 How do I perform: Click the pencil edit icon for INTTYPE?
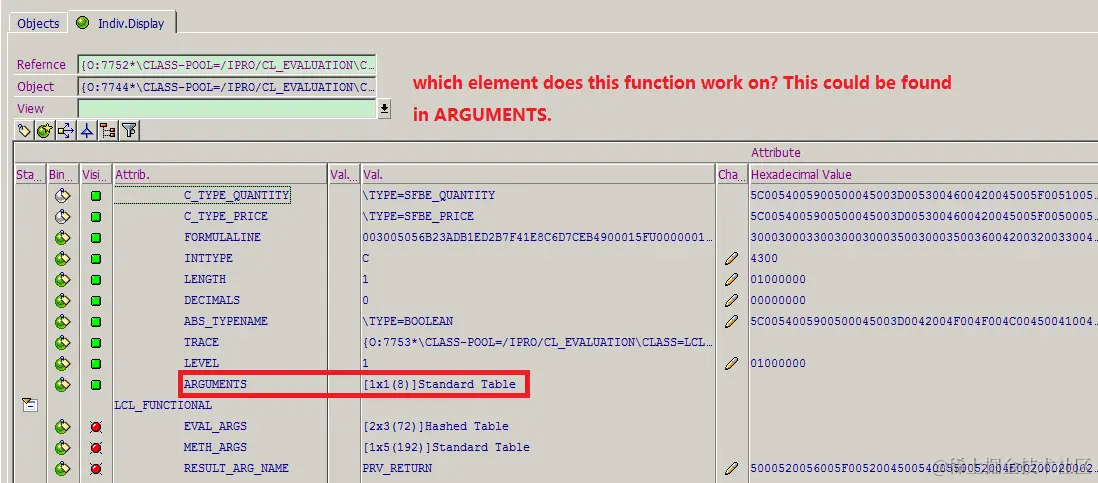click(x=732, y=258)
